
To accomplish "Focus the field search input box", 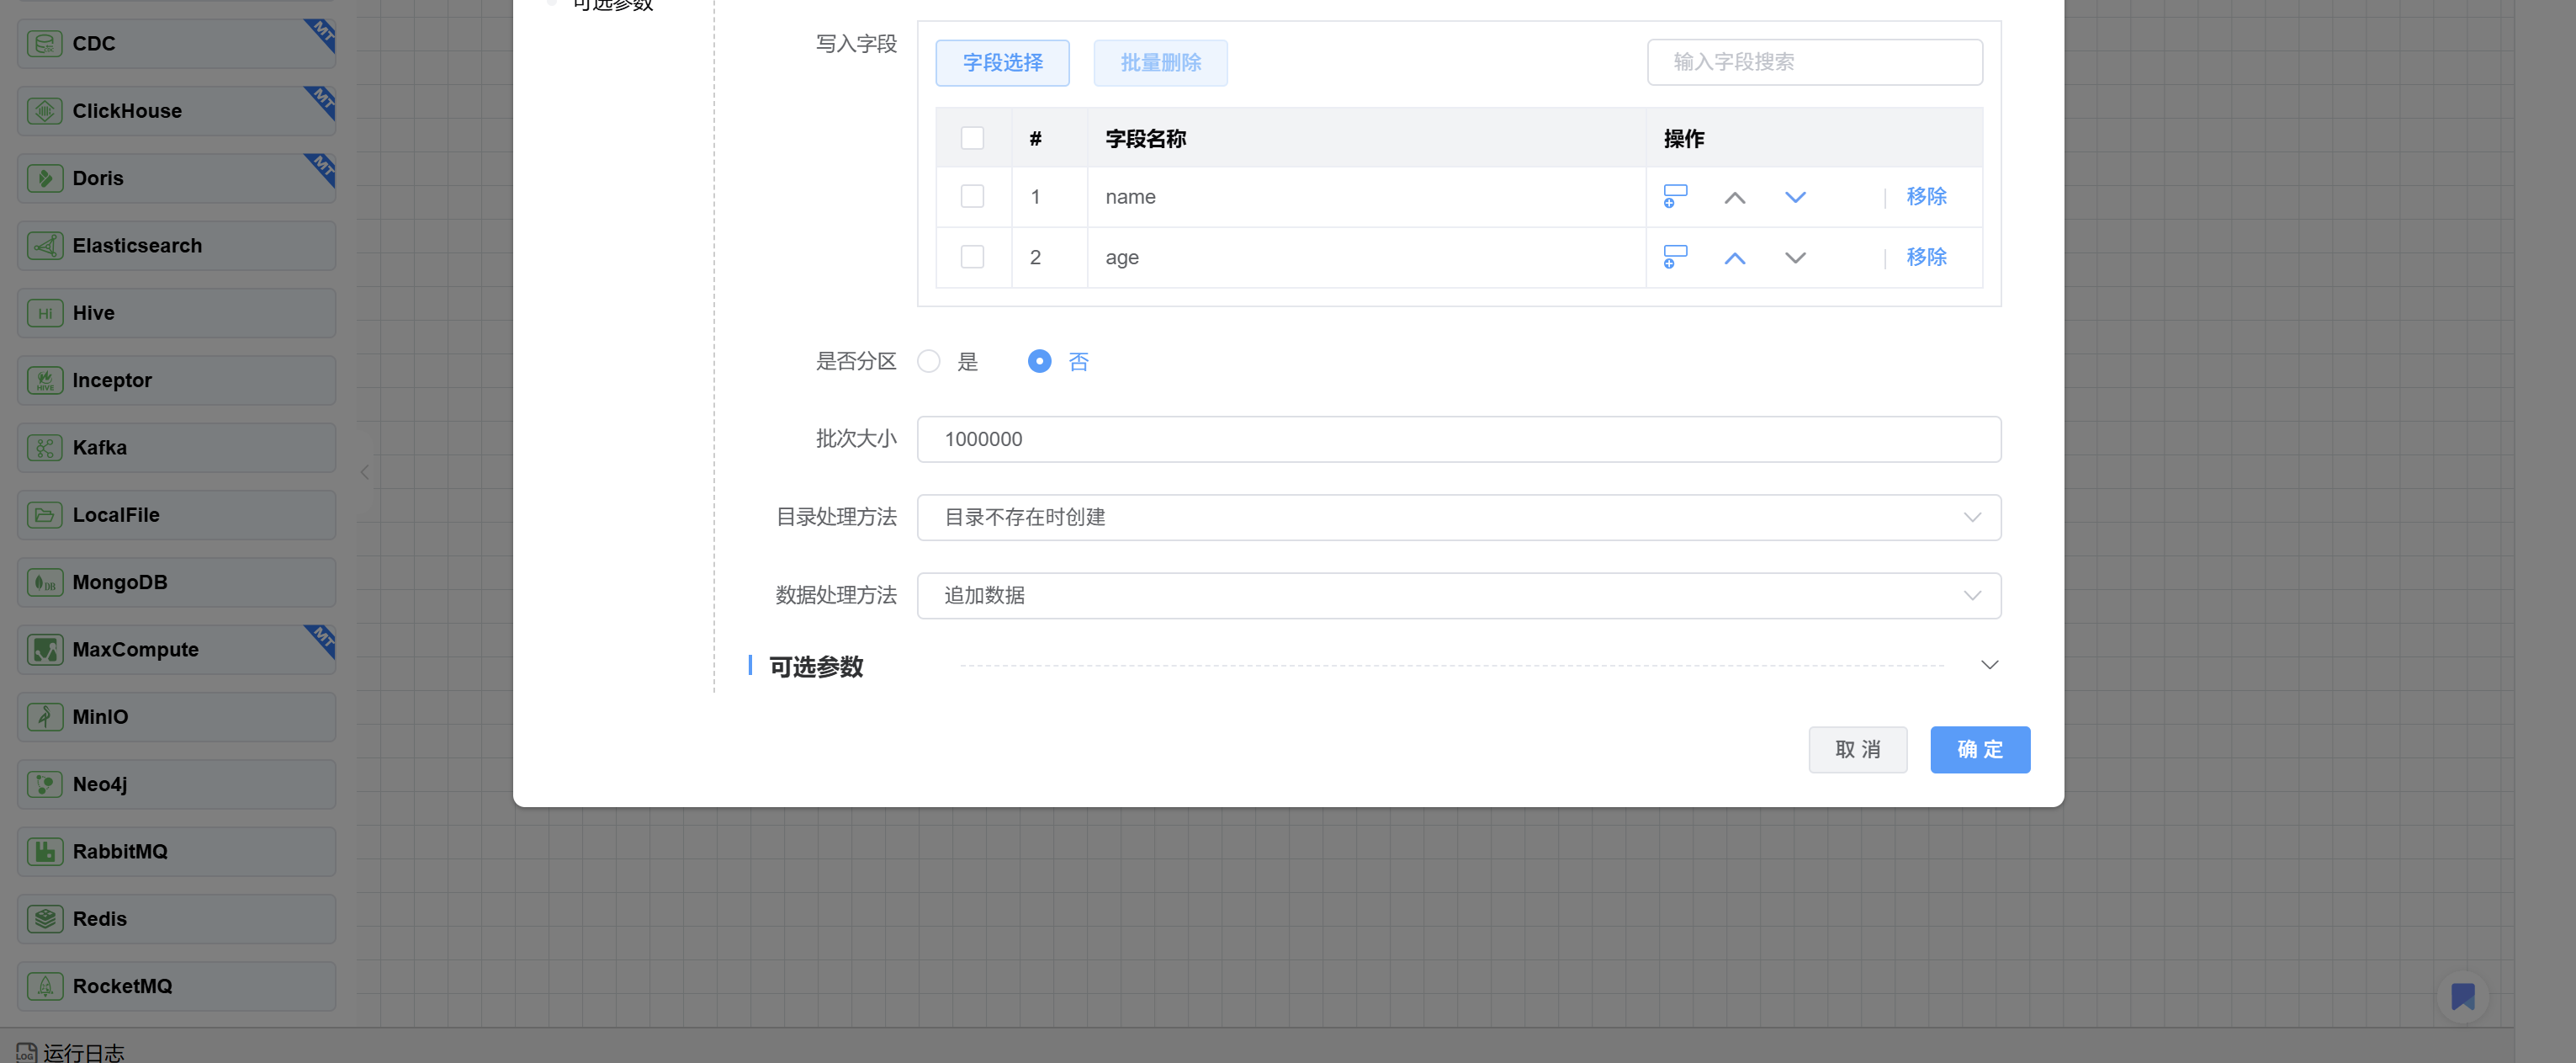I will click(1814, 62).
